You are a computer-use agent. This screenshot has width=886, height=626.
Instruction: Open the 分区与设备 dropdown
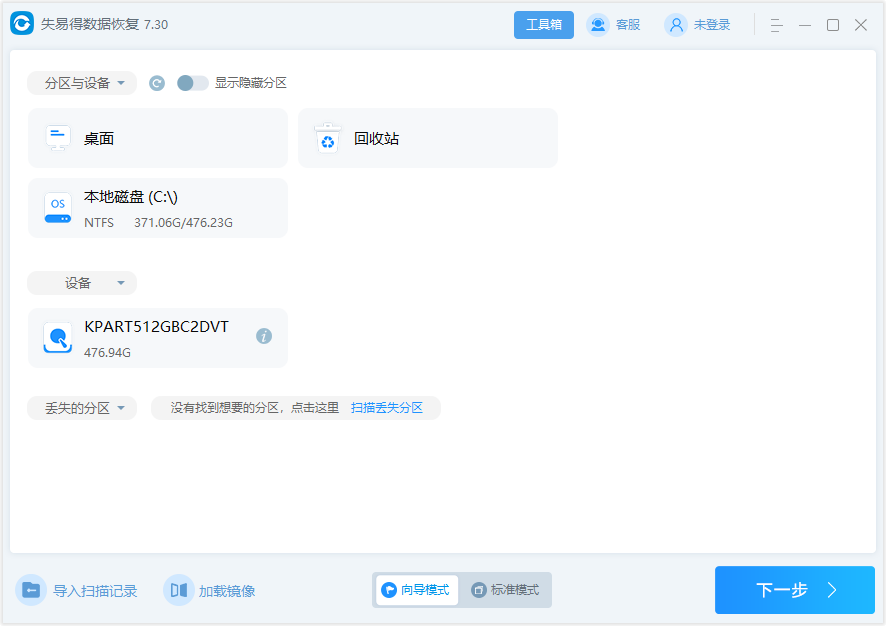(x=81, y=83)
